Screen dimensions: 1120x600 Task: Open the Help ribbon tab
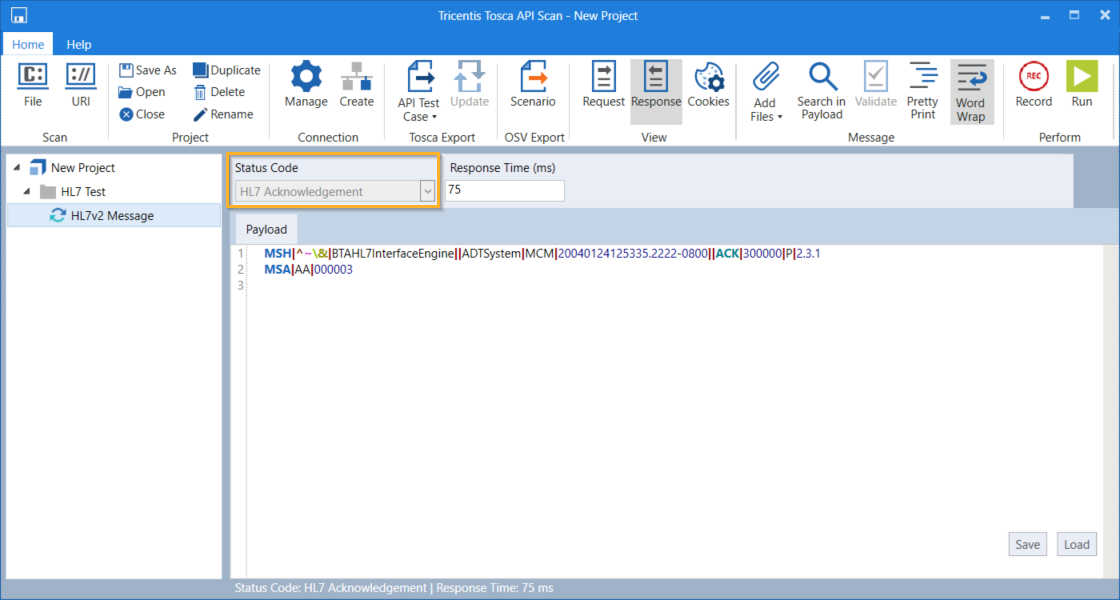point(79,44)
